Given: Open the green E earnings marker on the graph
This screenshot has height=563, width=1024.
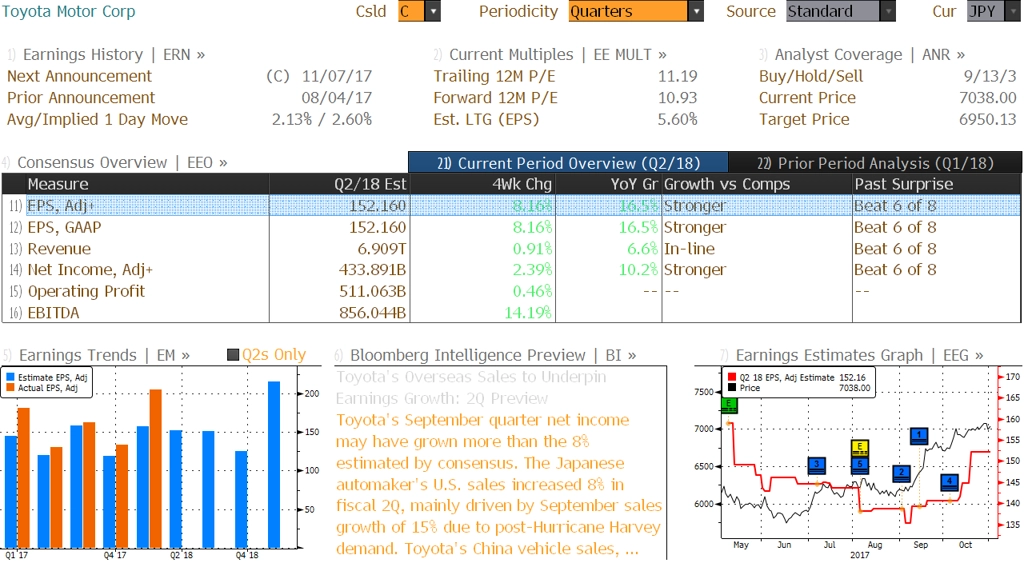Looking at the screenshot, I should [729, 406].
